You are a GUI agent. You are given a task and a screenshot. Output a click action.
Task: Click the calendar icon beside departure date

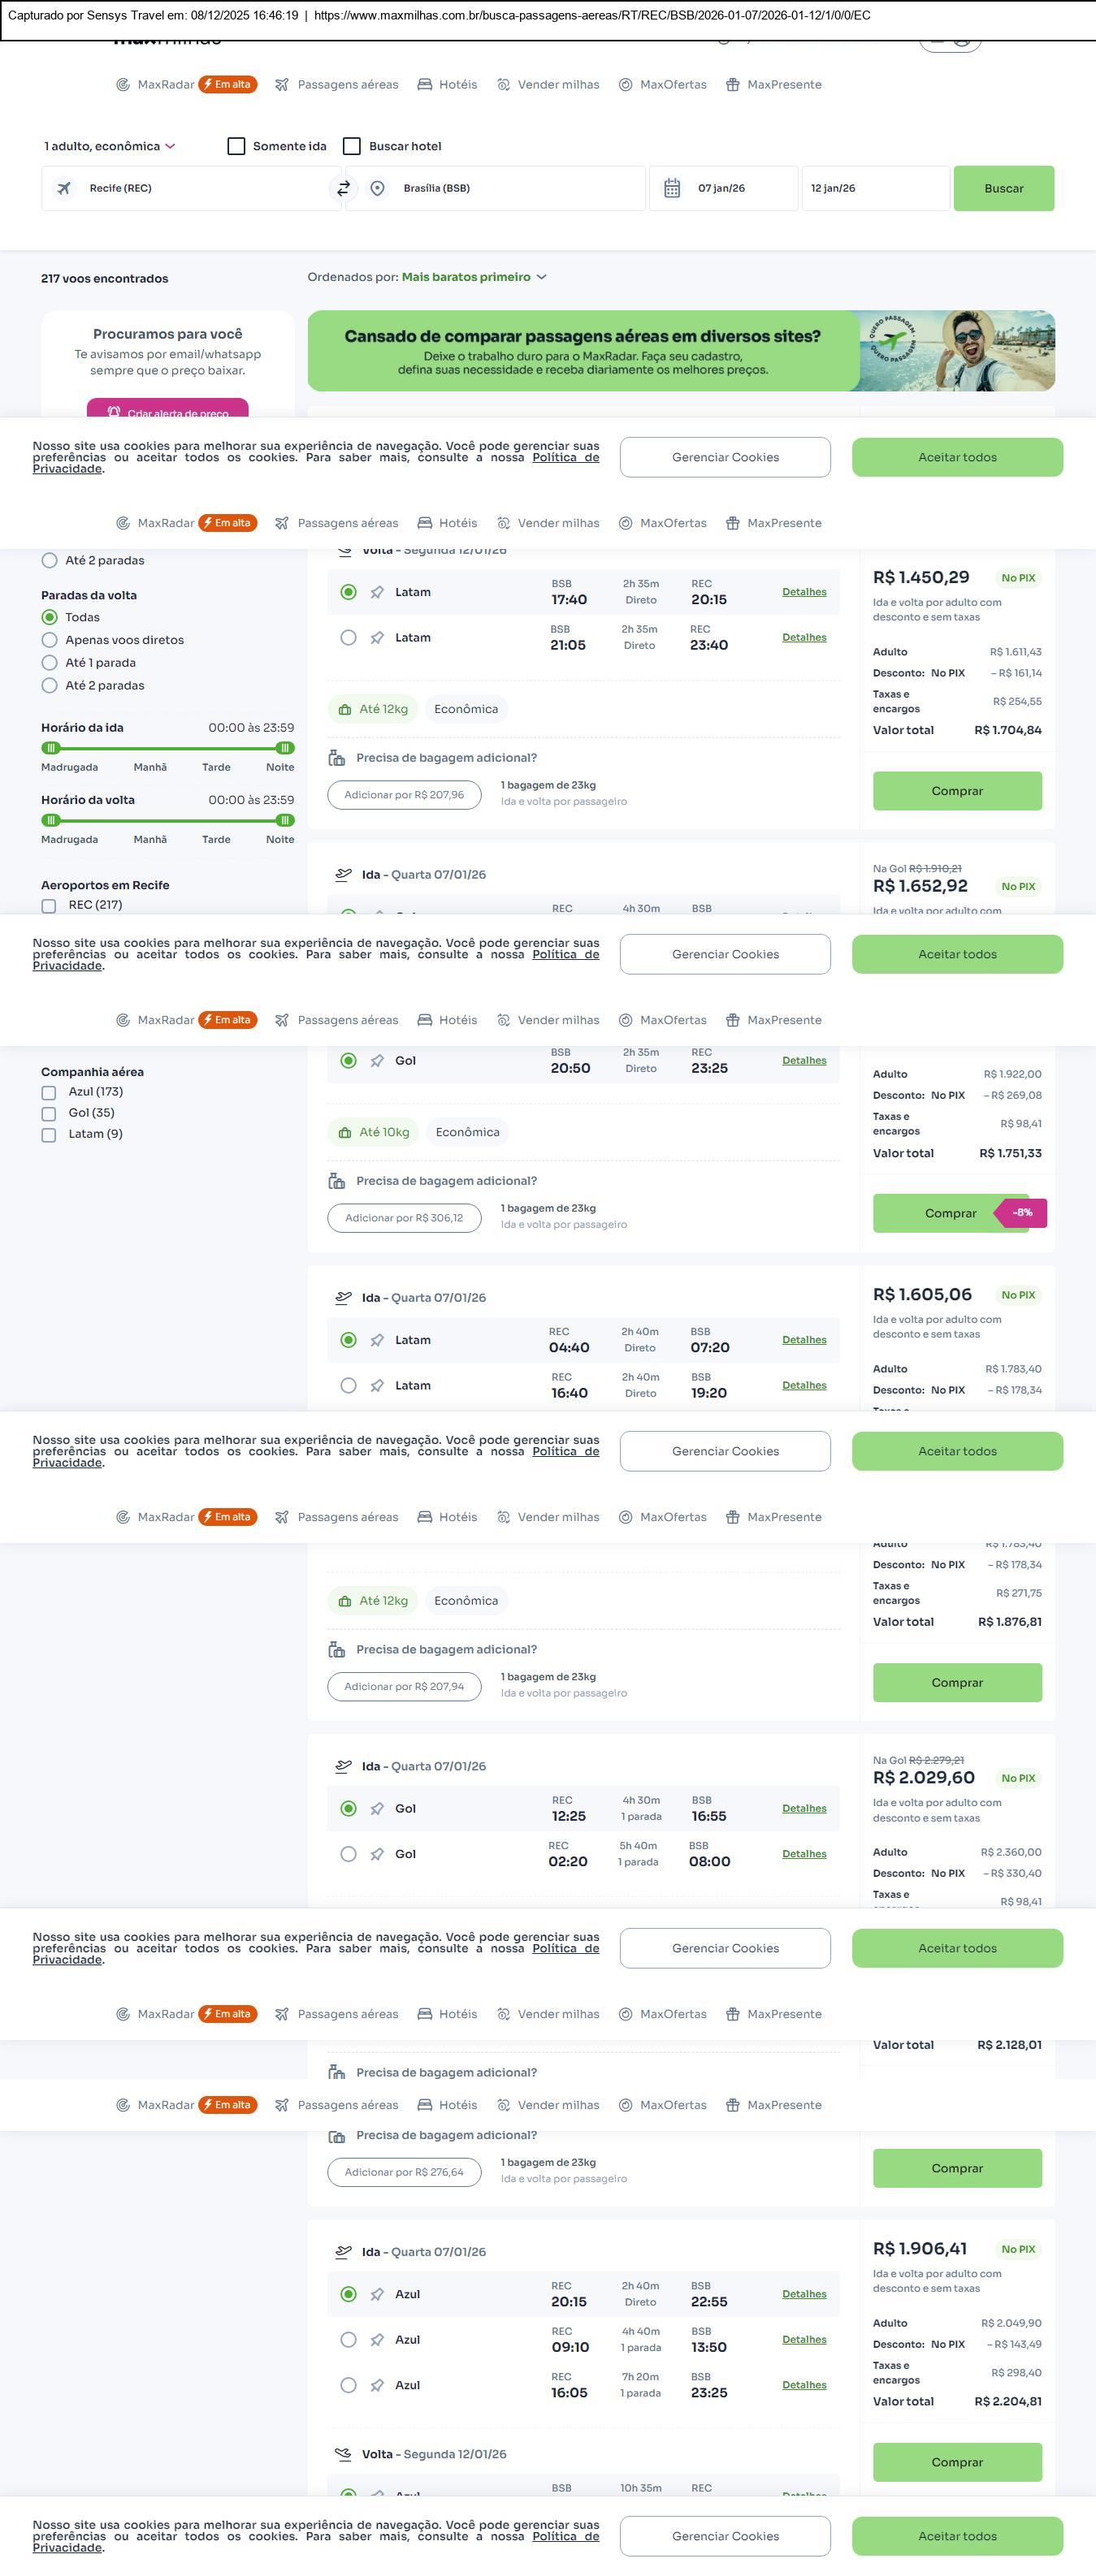tap(672, 188)
